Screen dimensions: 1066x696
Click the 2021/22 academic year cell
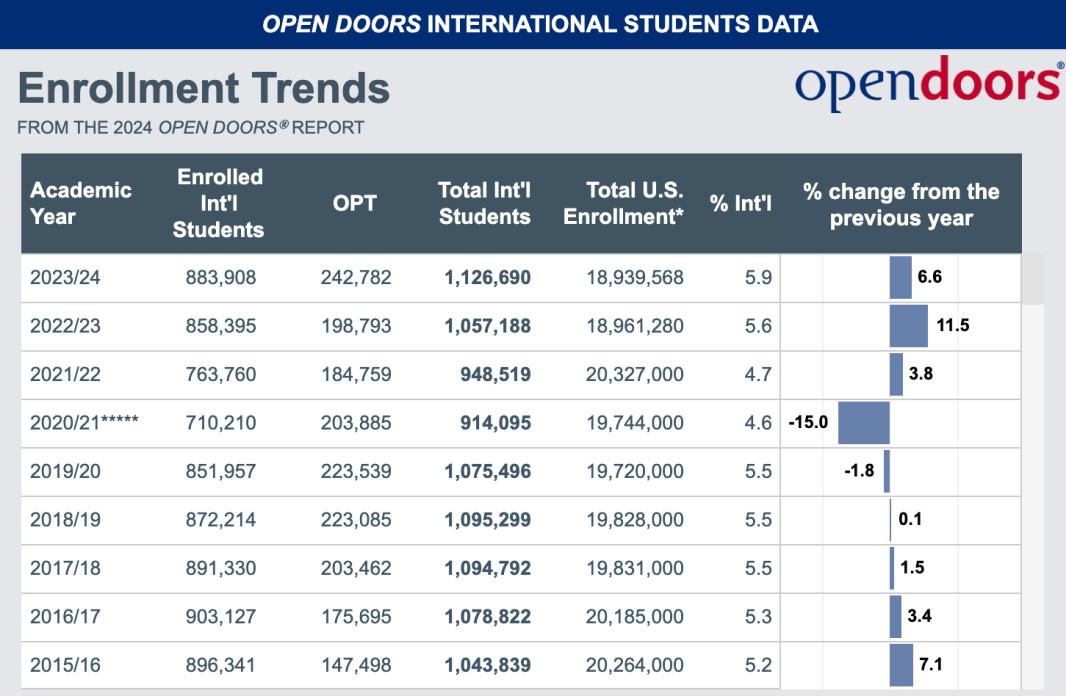pos(65,374)
